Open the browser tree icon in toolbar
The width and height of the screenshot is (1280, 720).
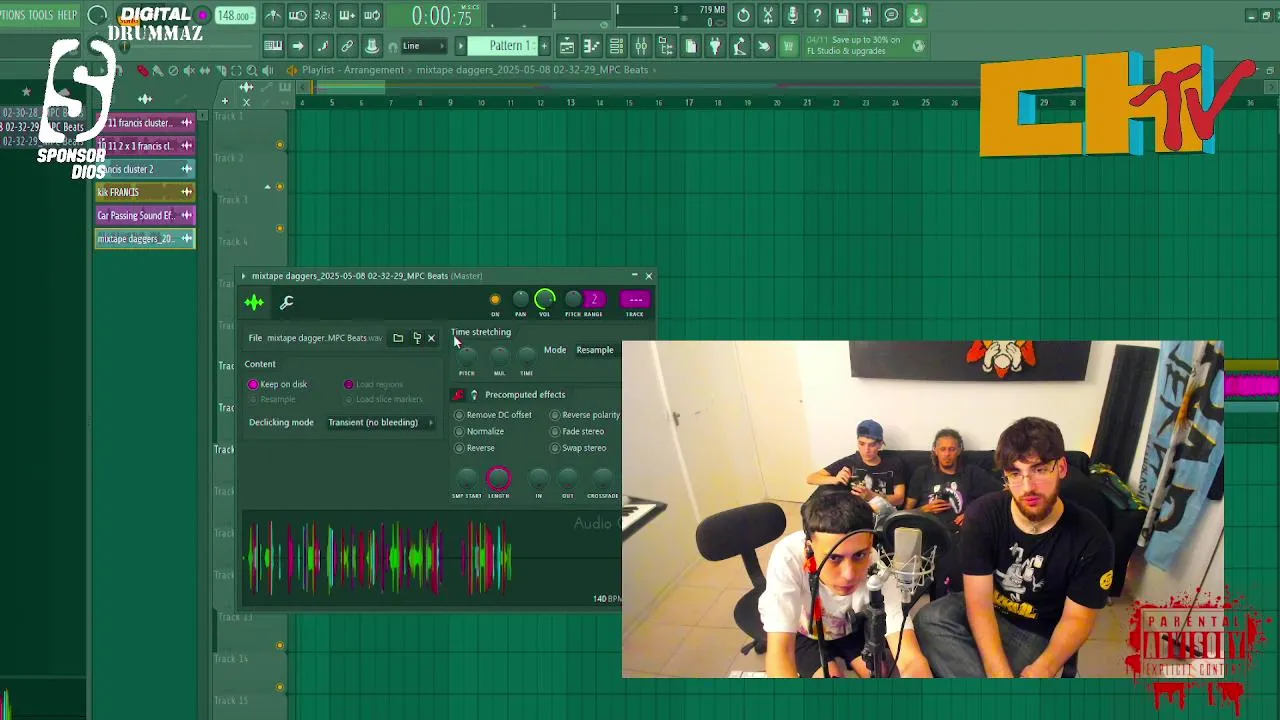666,46
